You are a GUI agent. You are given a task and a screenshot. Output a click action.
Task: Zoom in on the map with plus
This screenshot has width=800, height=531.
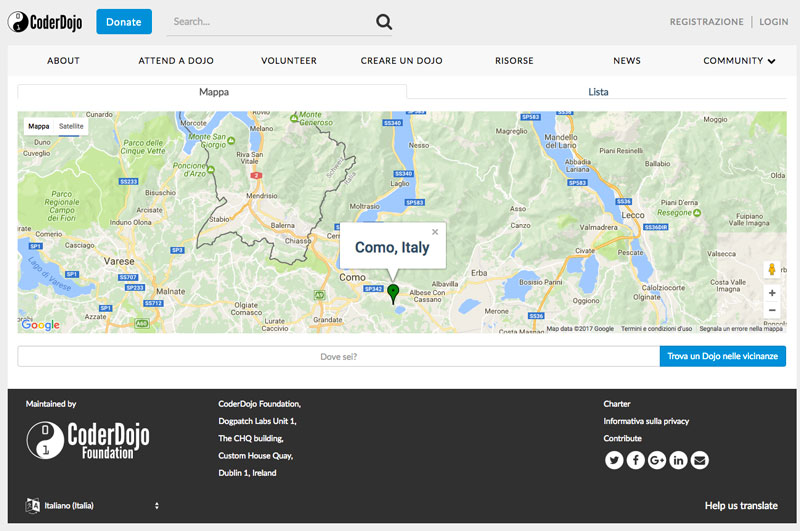772,293
